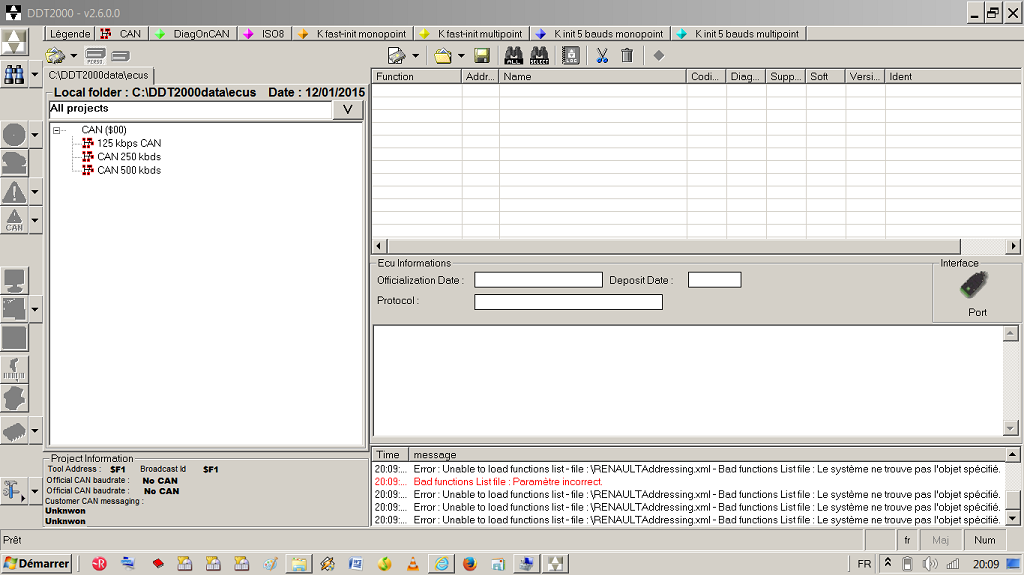Select the CAN 250 kbds tree item
Image resolution: width=1024 pixels, height=575 pixels.
128,157
